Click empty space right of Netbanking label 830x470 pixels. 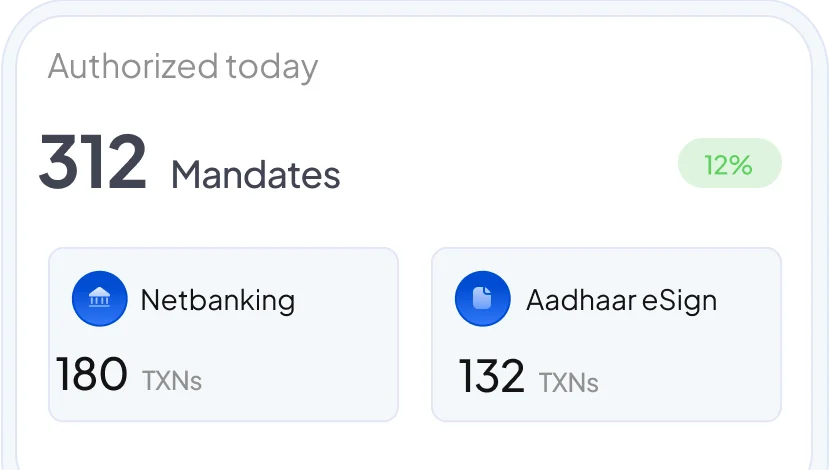tap(345, 300)
